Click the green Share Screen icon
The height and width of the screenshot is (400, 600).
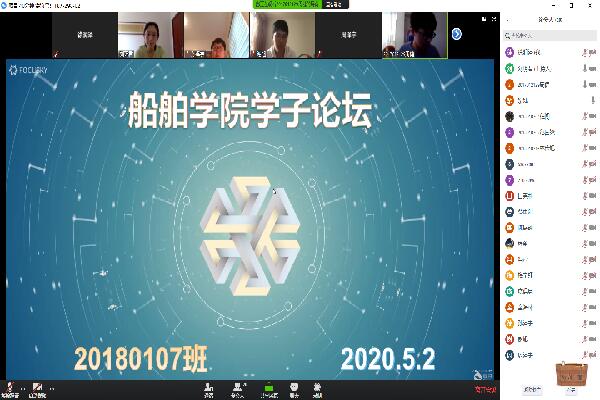(269, 389)
